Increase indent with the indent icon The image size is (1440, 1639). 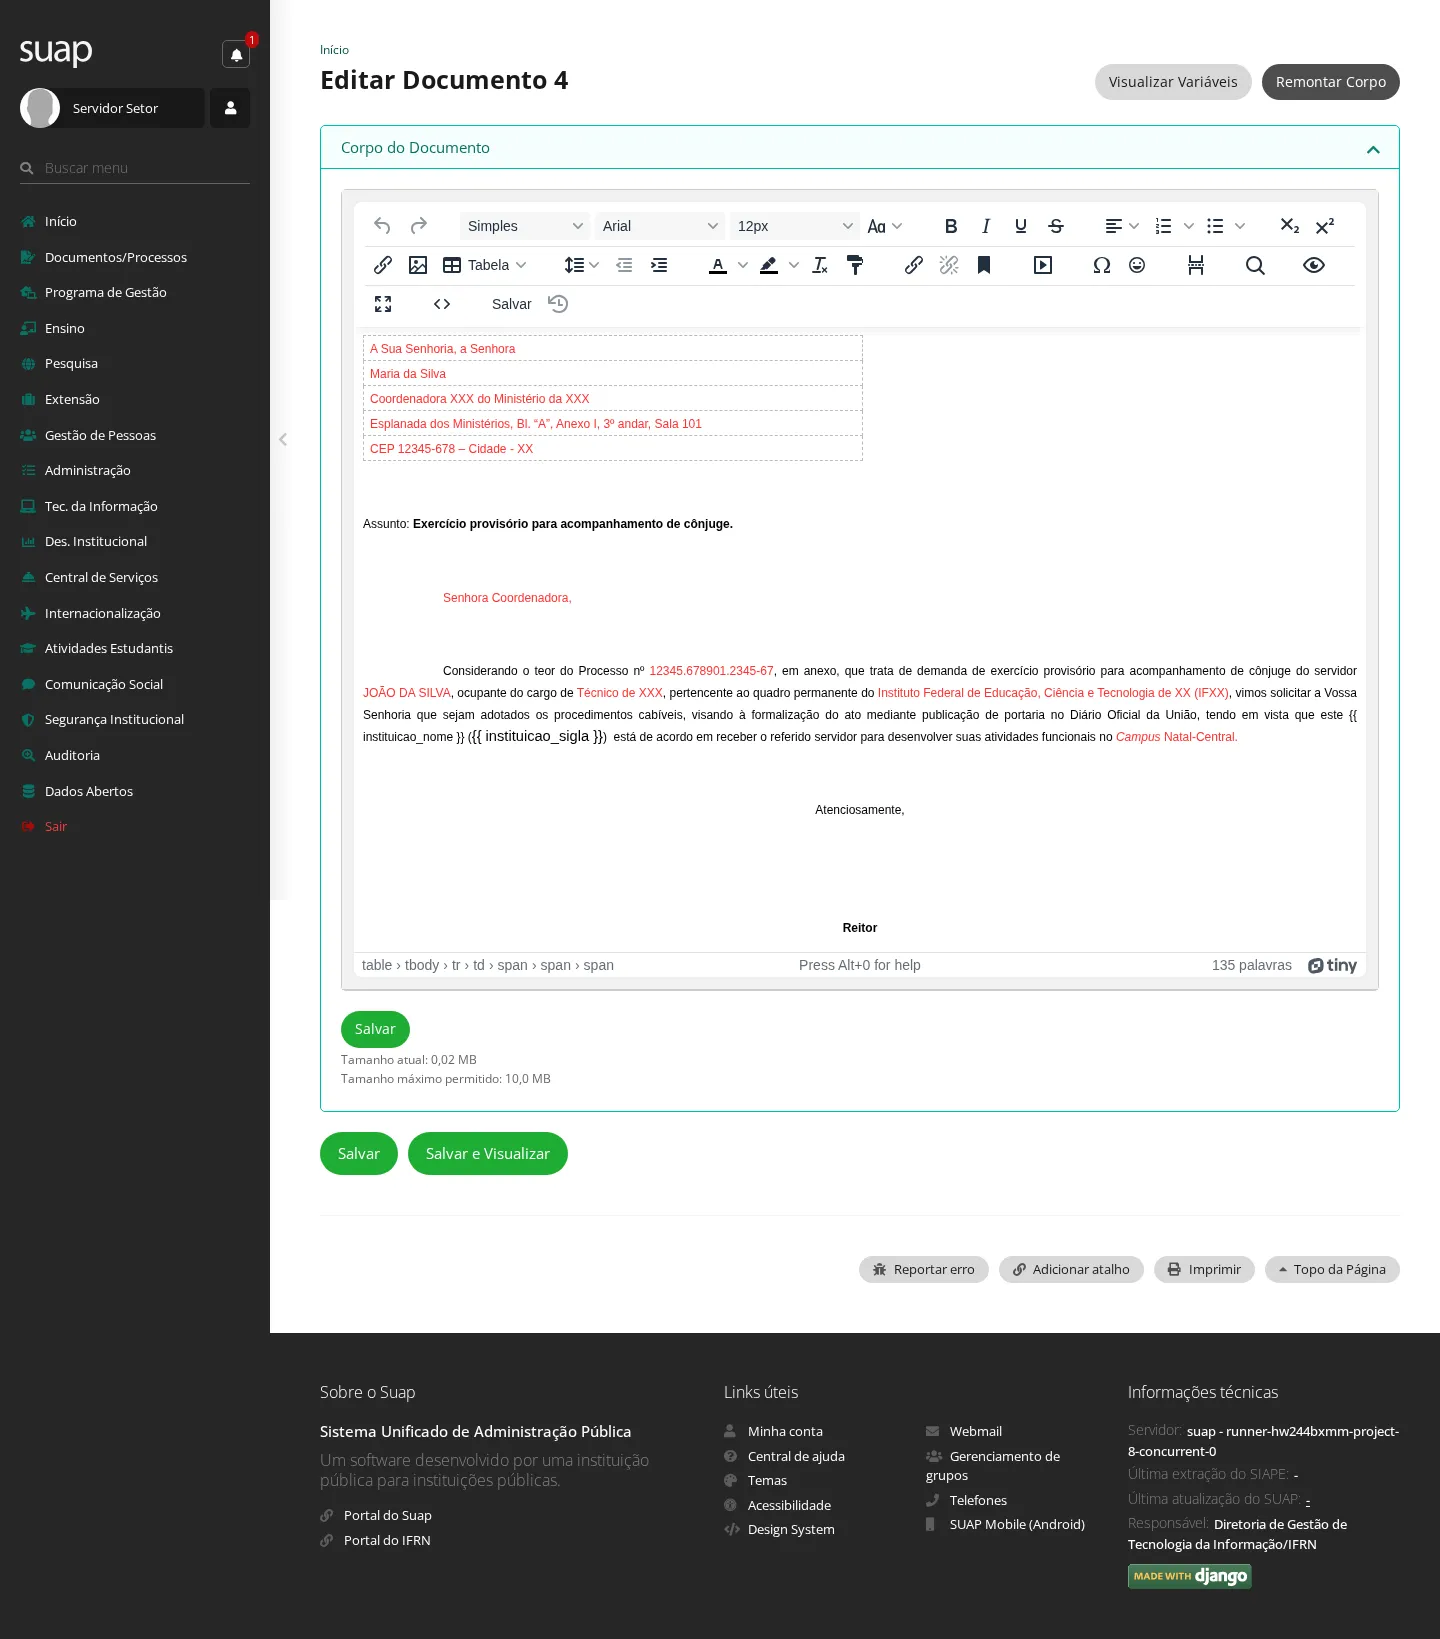(x=659, y=265)
